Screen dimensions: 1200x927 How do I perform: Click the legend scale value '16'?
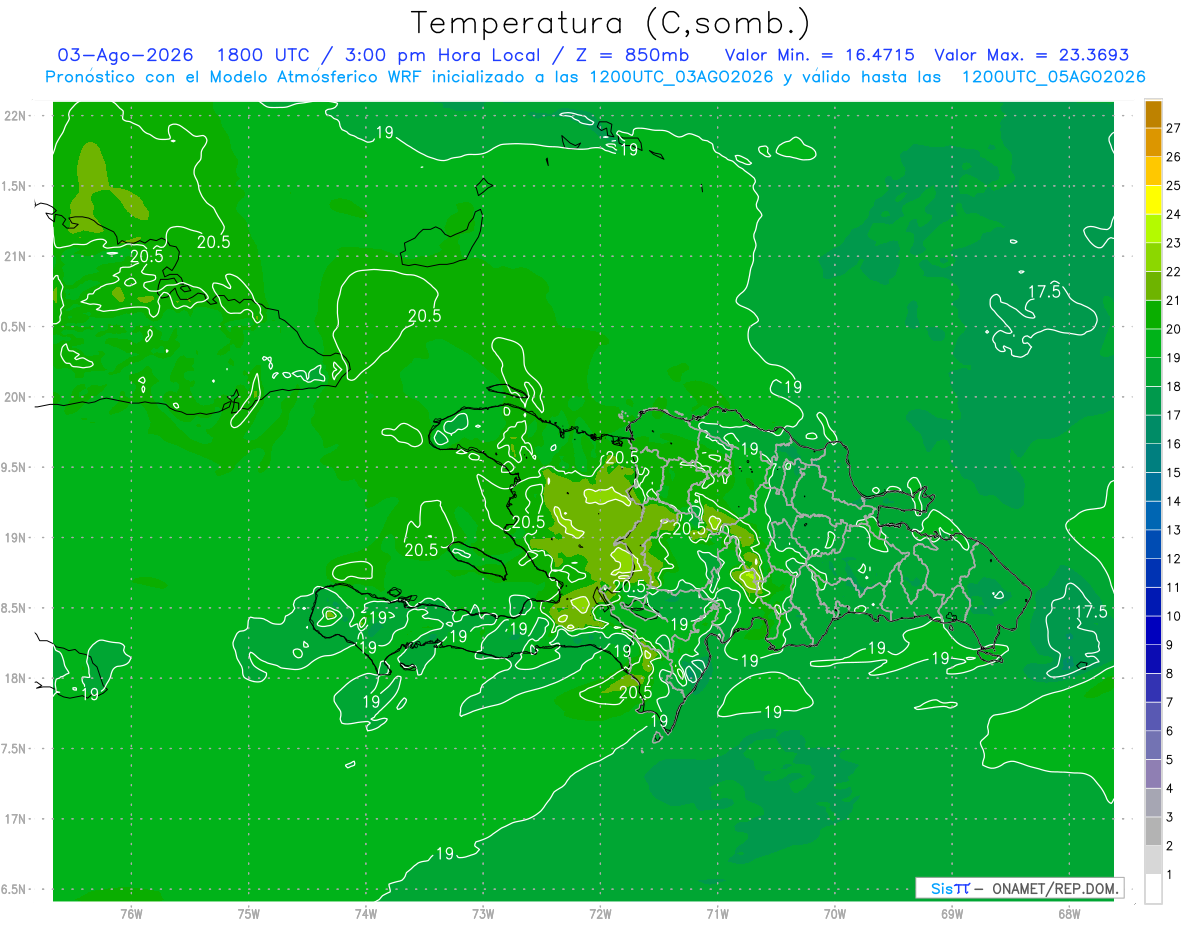(x=1174, y=444)
